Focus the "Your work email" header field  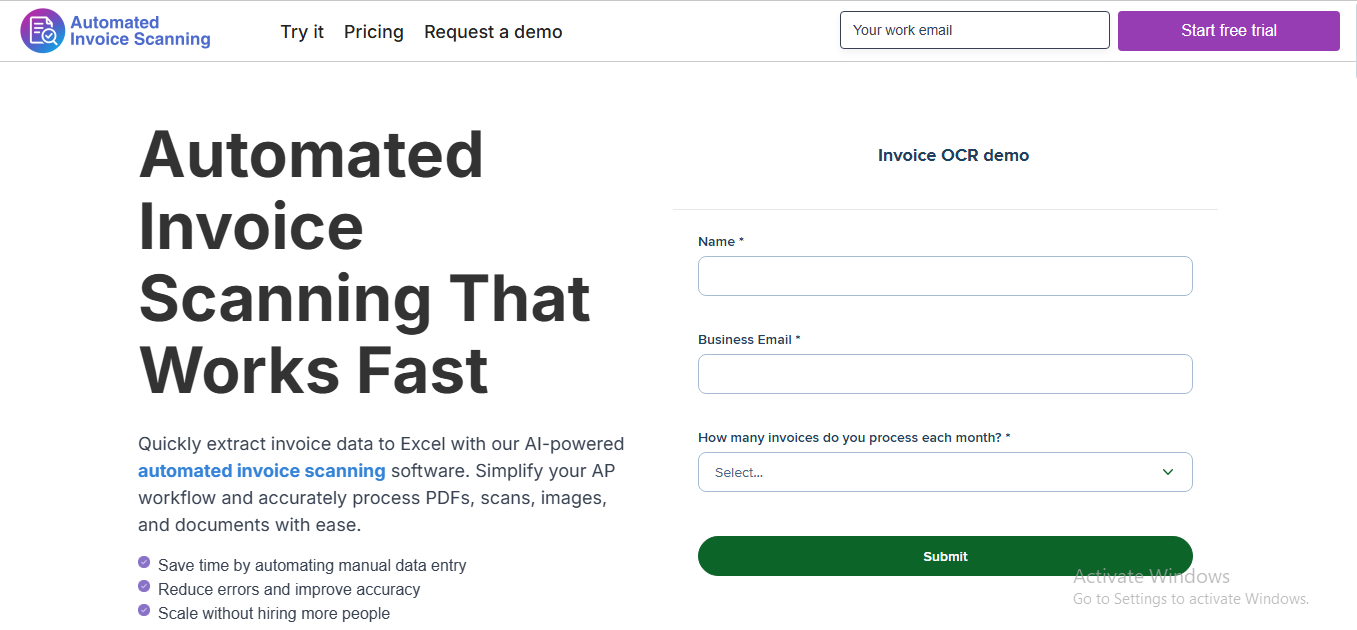click(x=974, y=30)
